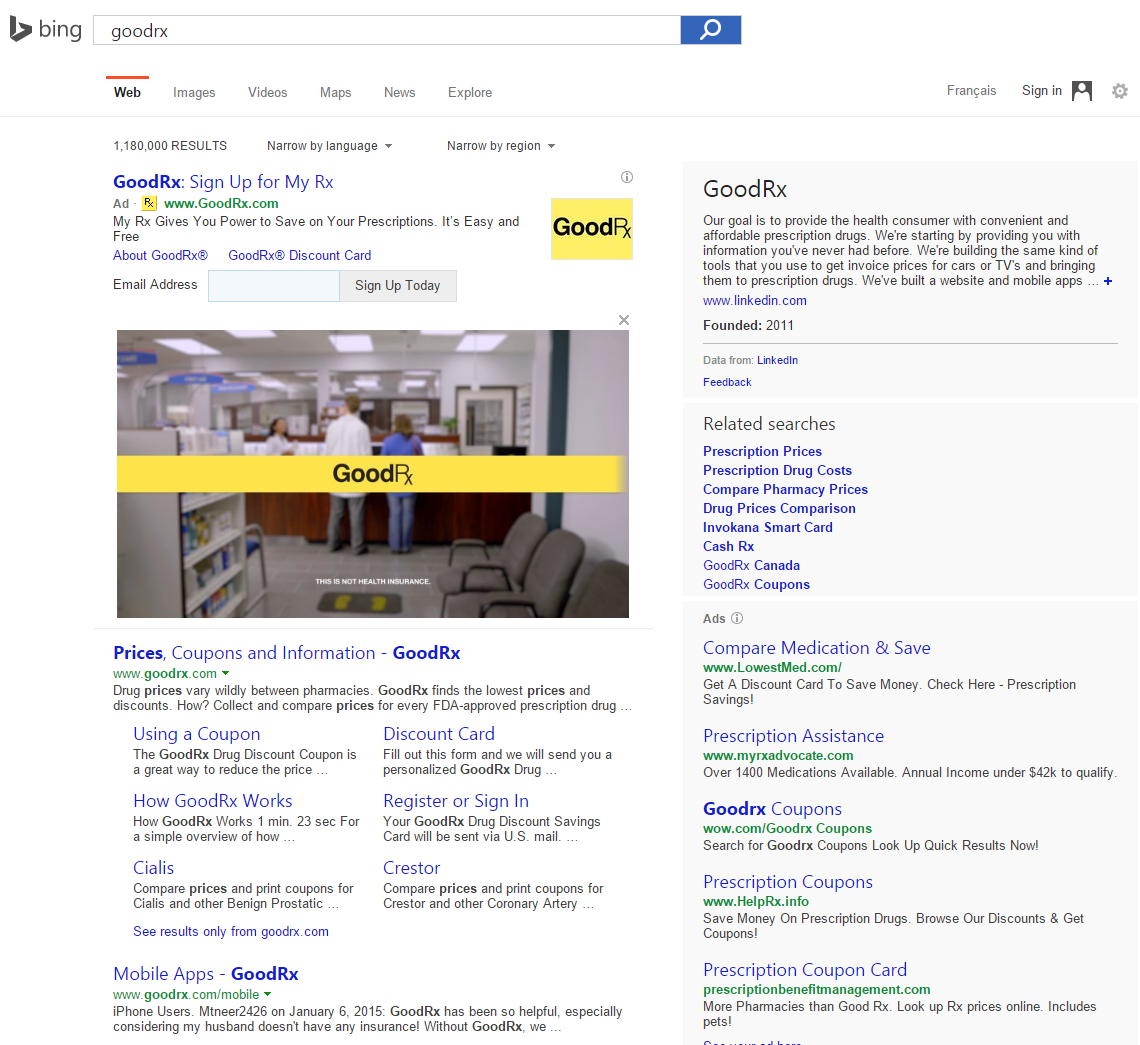Image resolution: width=1140 pixels, height=1045 pixels.
Task: Click the yellow GoodRx logo thumbnail
Action: pyautogui.click(x=591, y=228)
